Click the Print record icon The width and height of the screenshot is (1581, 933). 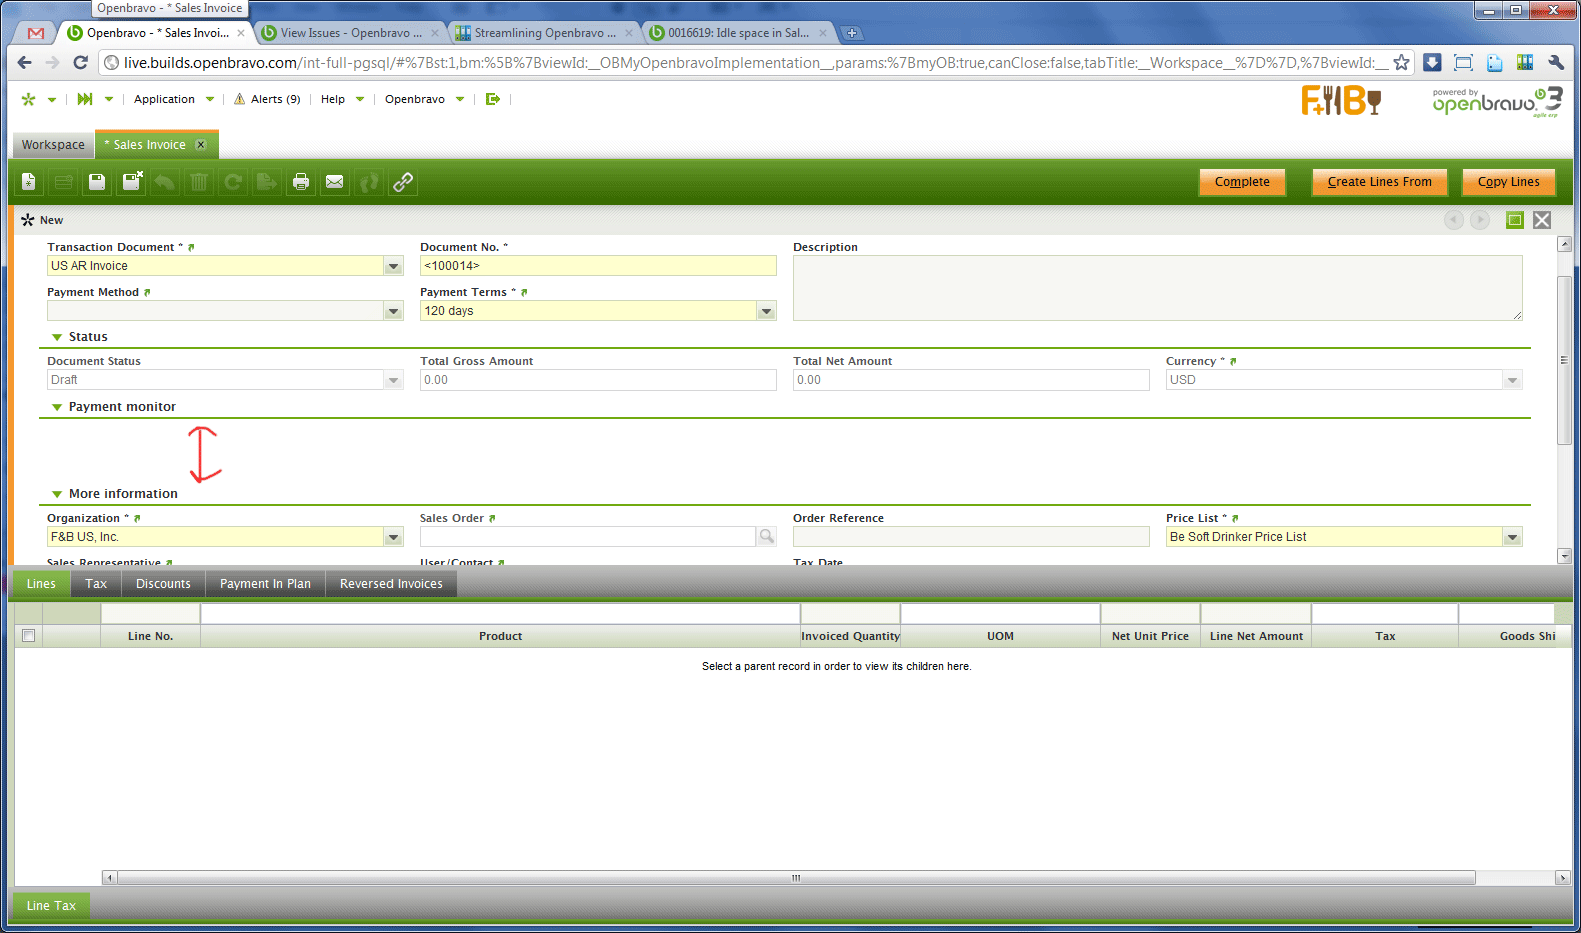tap(300, 182)
